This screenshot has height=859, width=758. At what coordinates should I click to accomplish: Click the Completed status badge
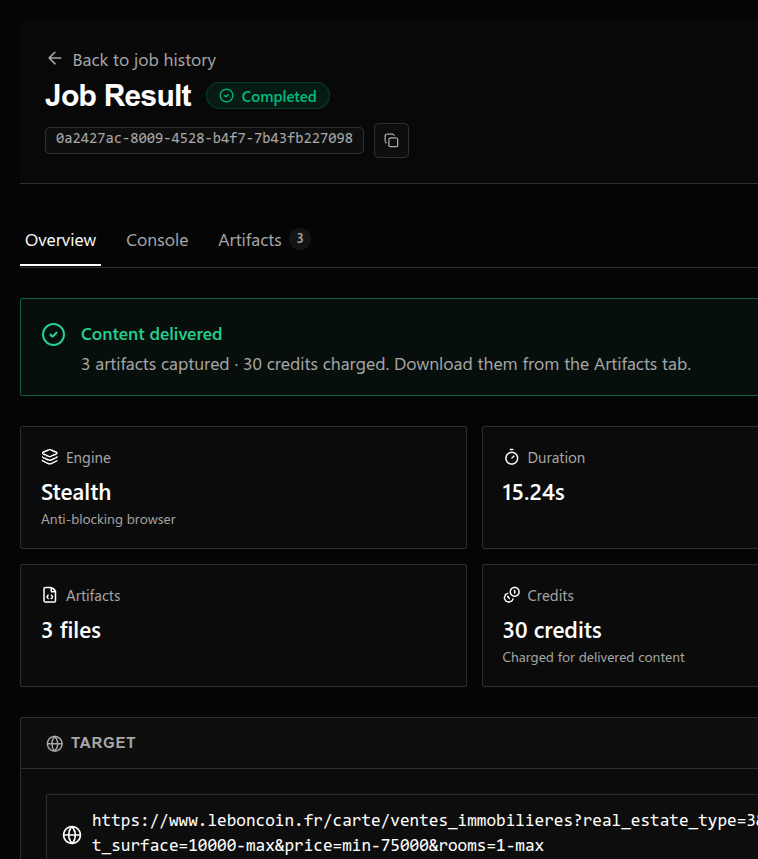click(x=268, y=96)
